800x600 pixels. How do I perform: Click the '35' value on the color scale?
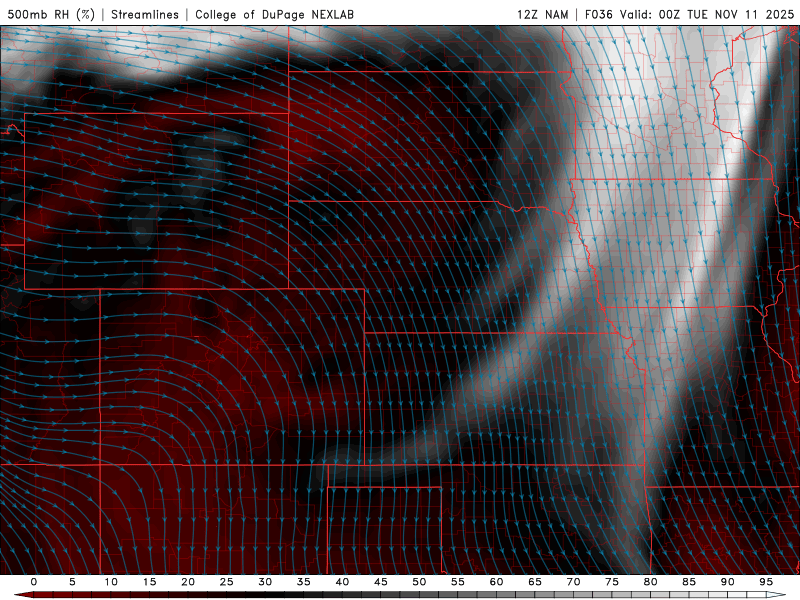(304, 582)
